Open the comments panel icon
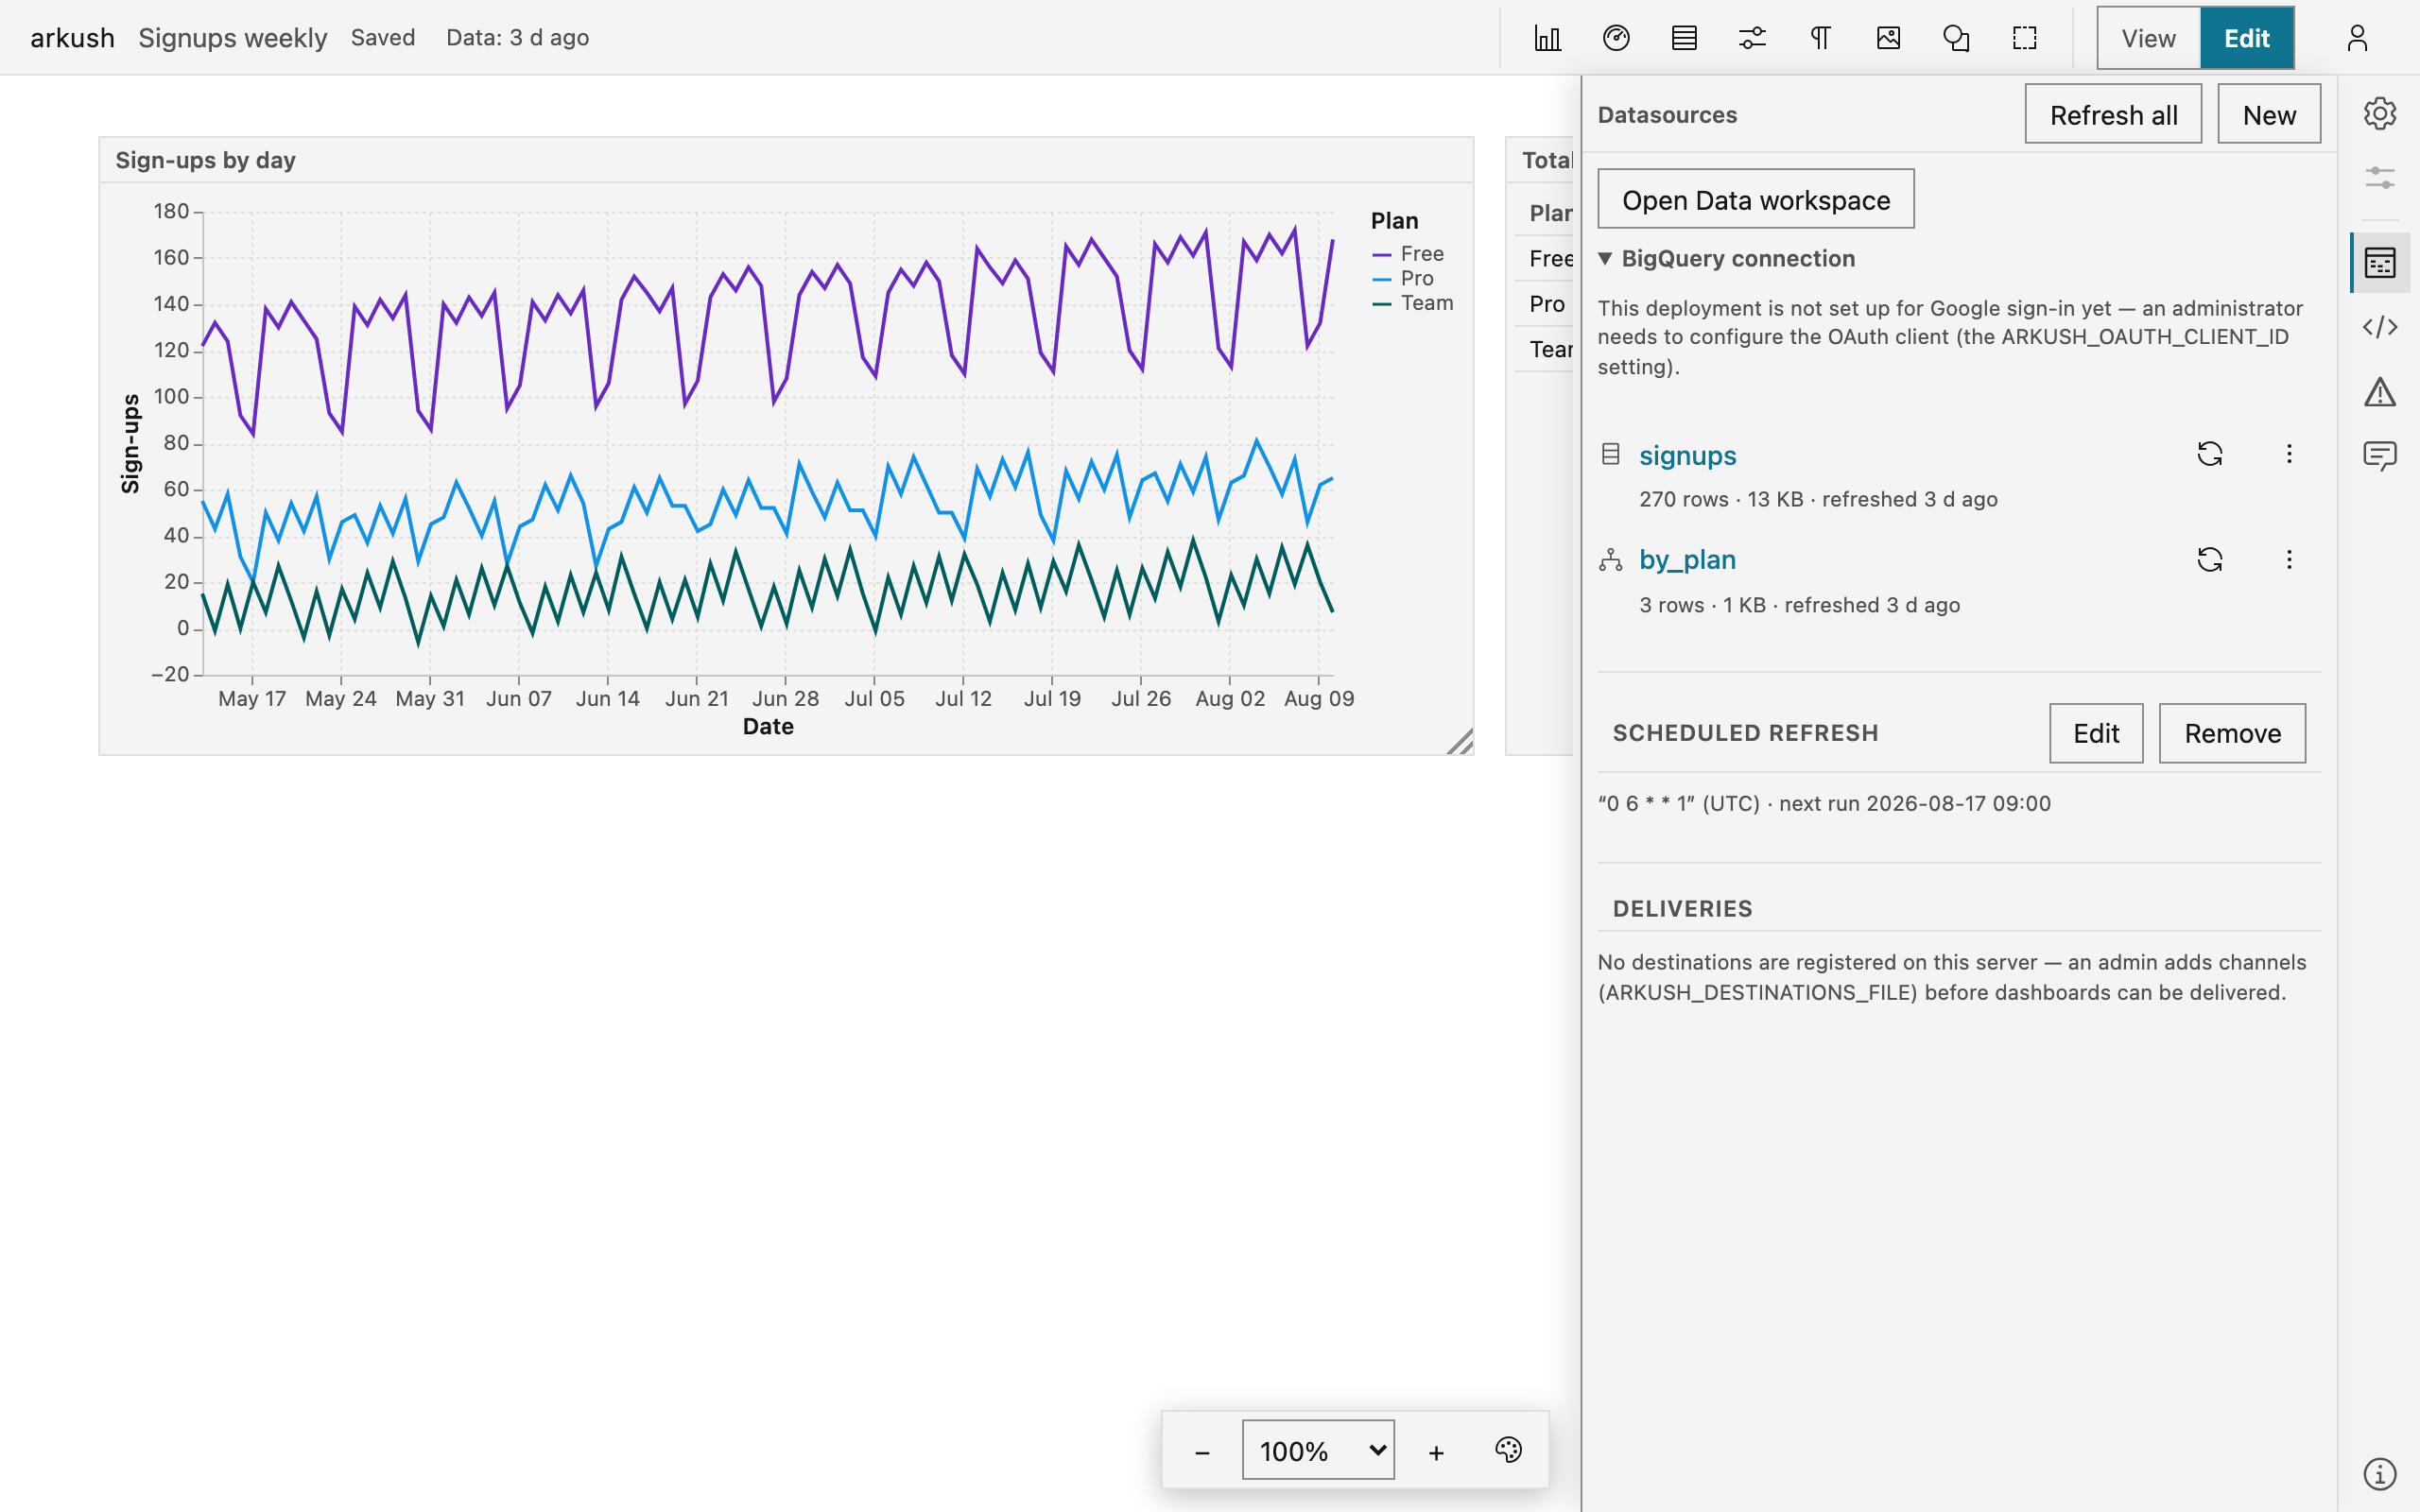 (2380, 456)
